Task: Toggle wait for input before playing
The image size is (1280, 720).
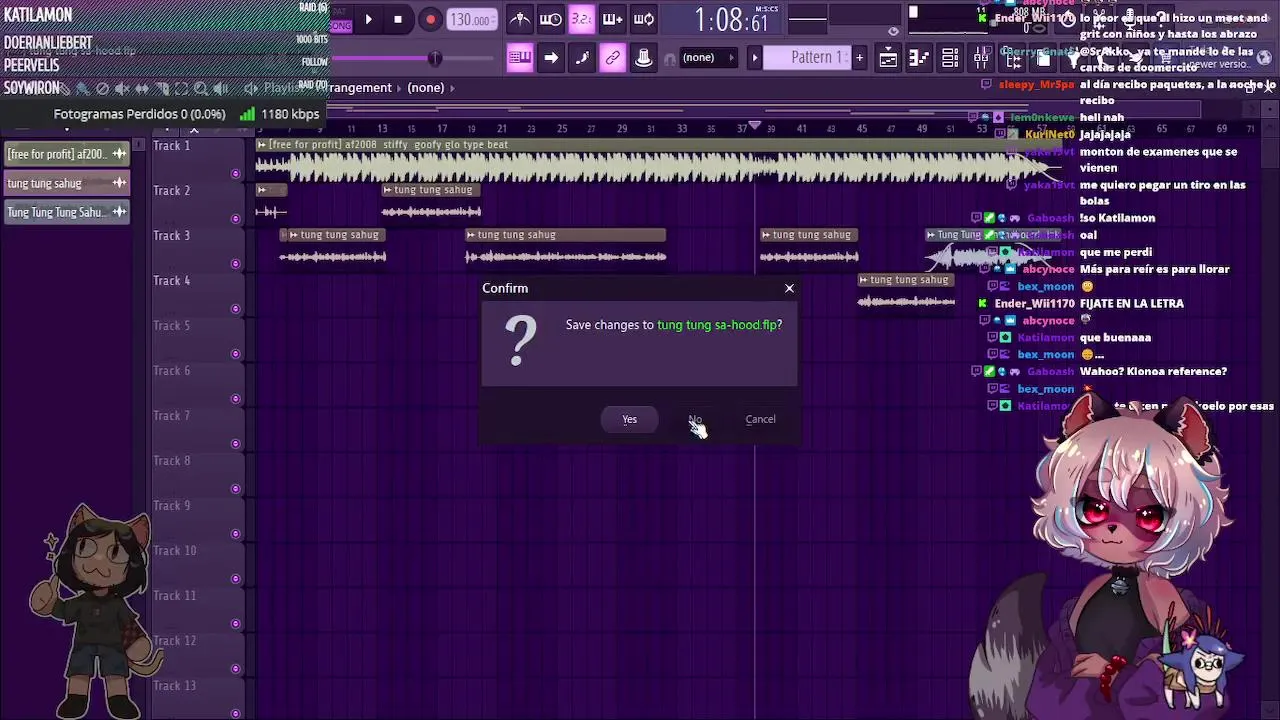Action: pyautogui.click(x=551, y=19)
